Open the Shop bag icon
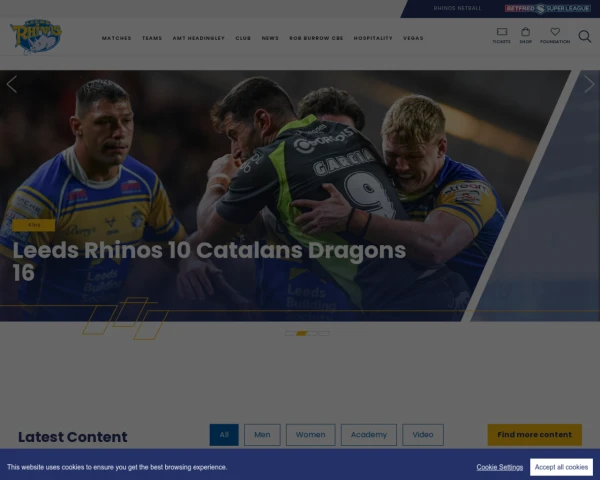The width and height of the screenshot is (600, 480). coord(525,32)
